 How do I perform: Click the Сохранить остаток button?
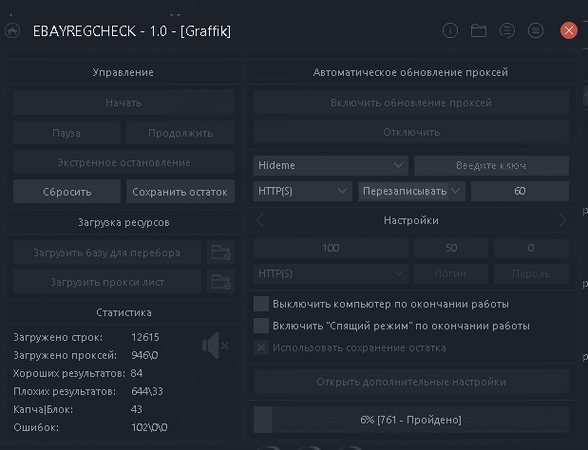point(180,192)
